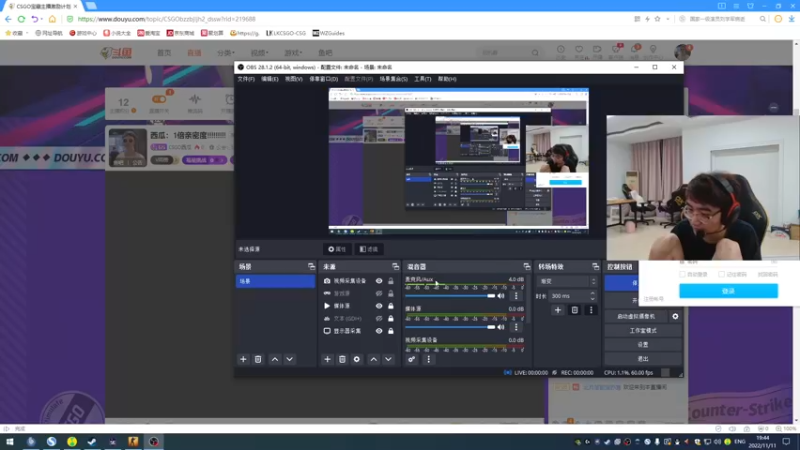This screenshot has height=450, width=800.
Task: Delete the selected source with the trash icon
Action: pos(342,359)
